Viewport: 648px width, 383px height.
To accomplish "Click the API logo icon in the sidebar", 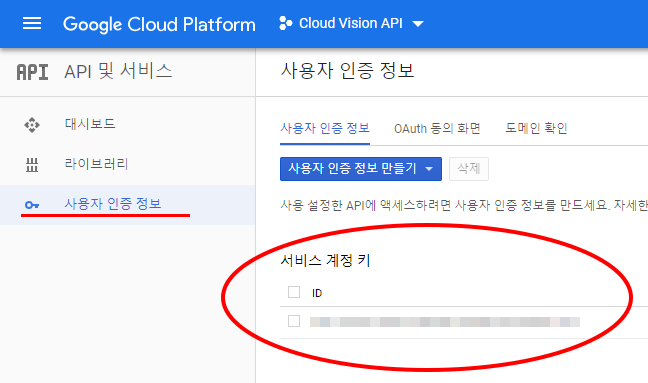I will [x=32, y=72].
